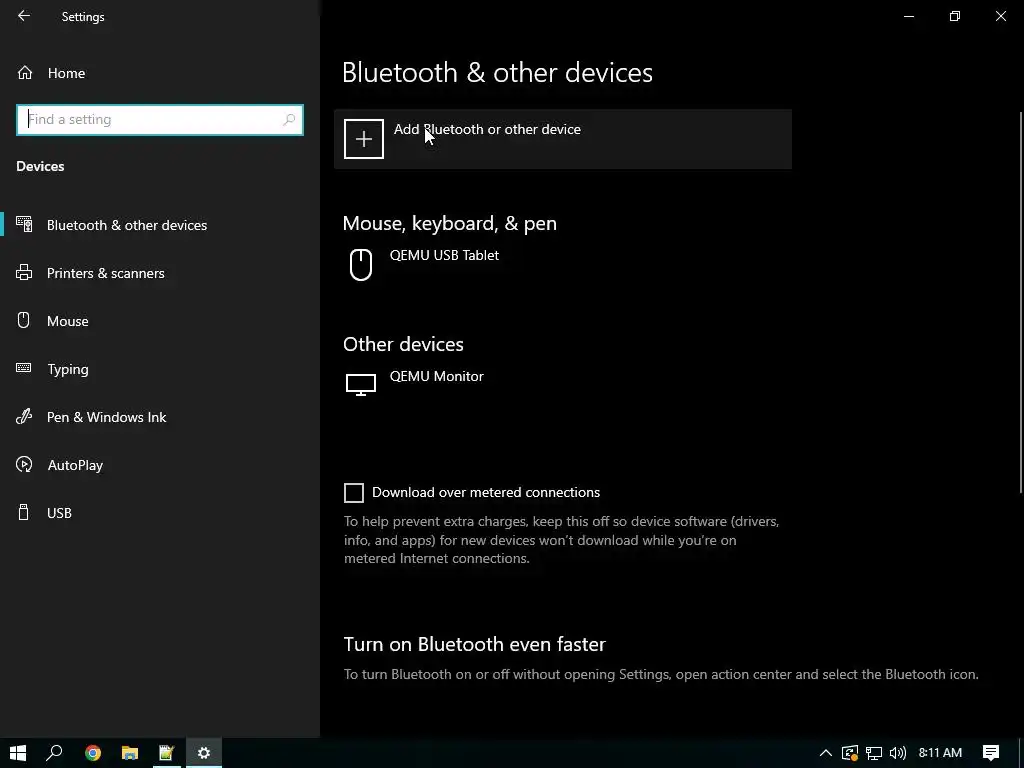The image size is (1024, 768).
Task: Click the taskbar search magnifier
Action: pyautogui.click(x=55, y=753)
